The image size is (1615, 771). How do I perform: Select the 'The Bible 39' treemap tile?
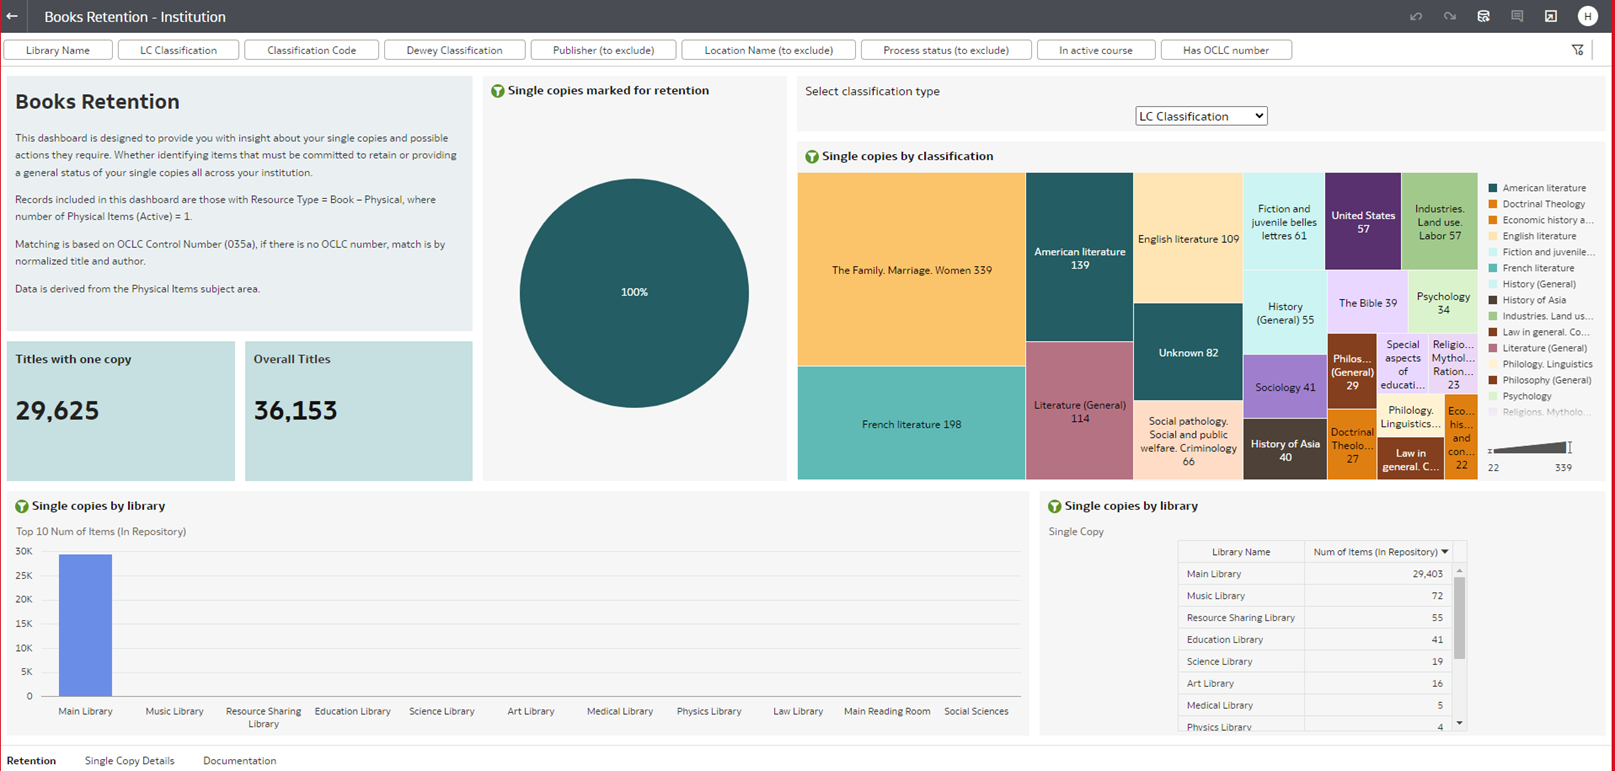[1367, 303]
